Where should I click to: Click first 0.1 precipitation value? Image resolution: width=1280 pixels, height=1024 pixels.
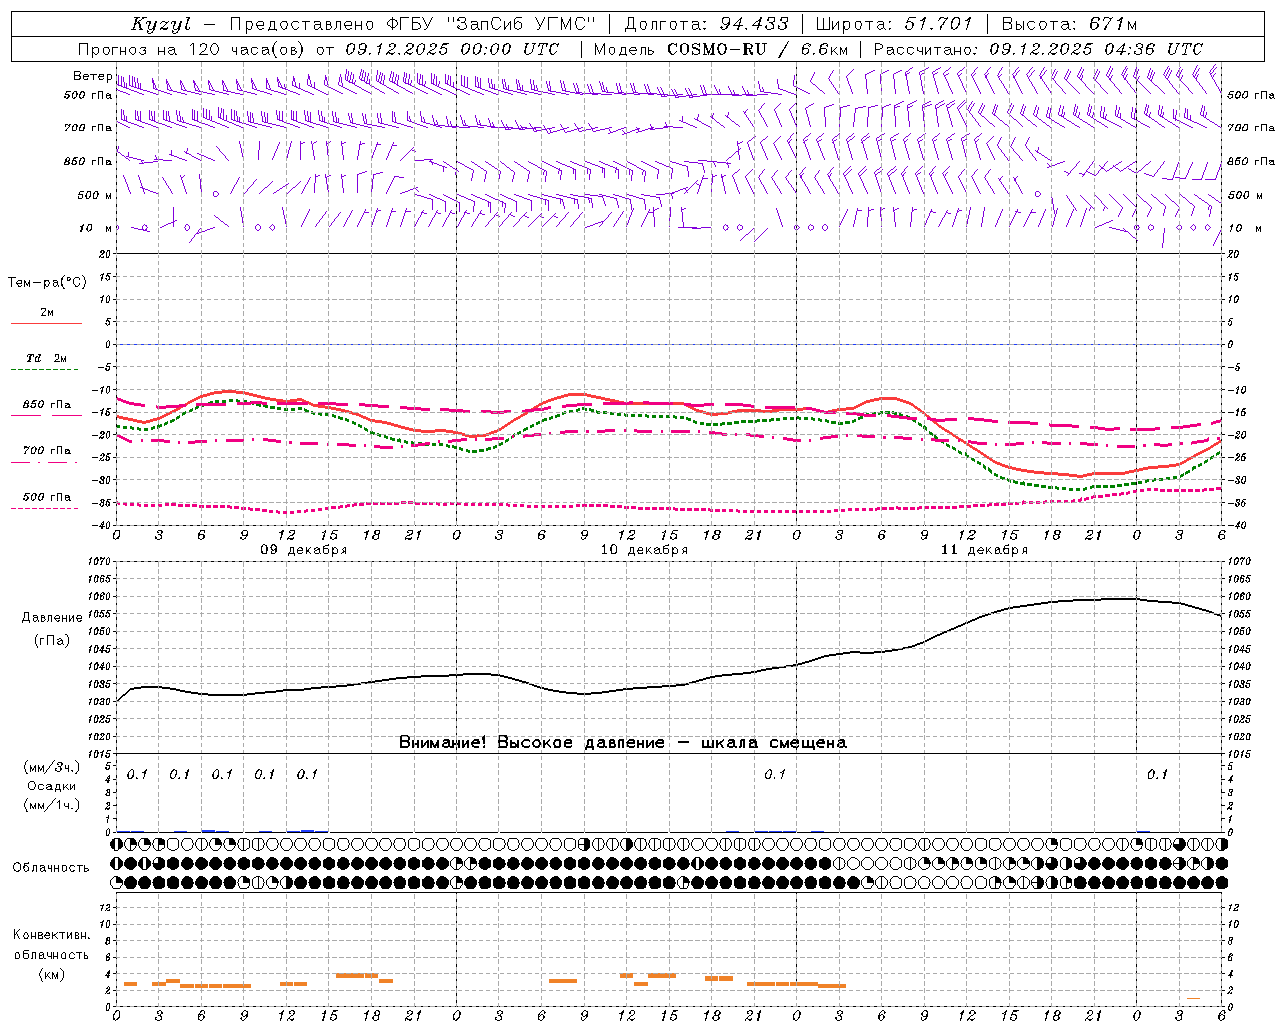click(x=137, y=775)
